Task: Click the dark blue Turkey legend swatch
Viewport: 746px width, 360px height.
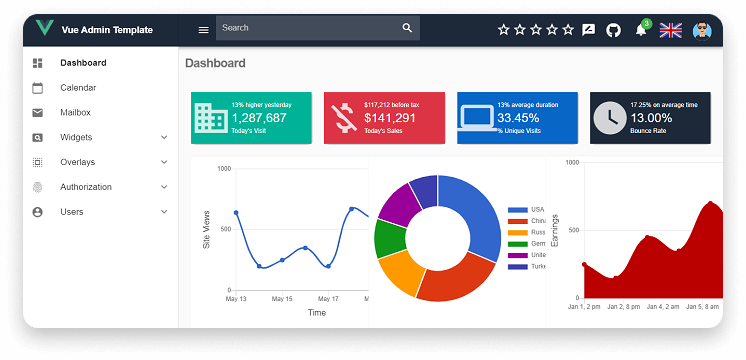Action: point(518,267)
